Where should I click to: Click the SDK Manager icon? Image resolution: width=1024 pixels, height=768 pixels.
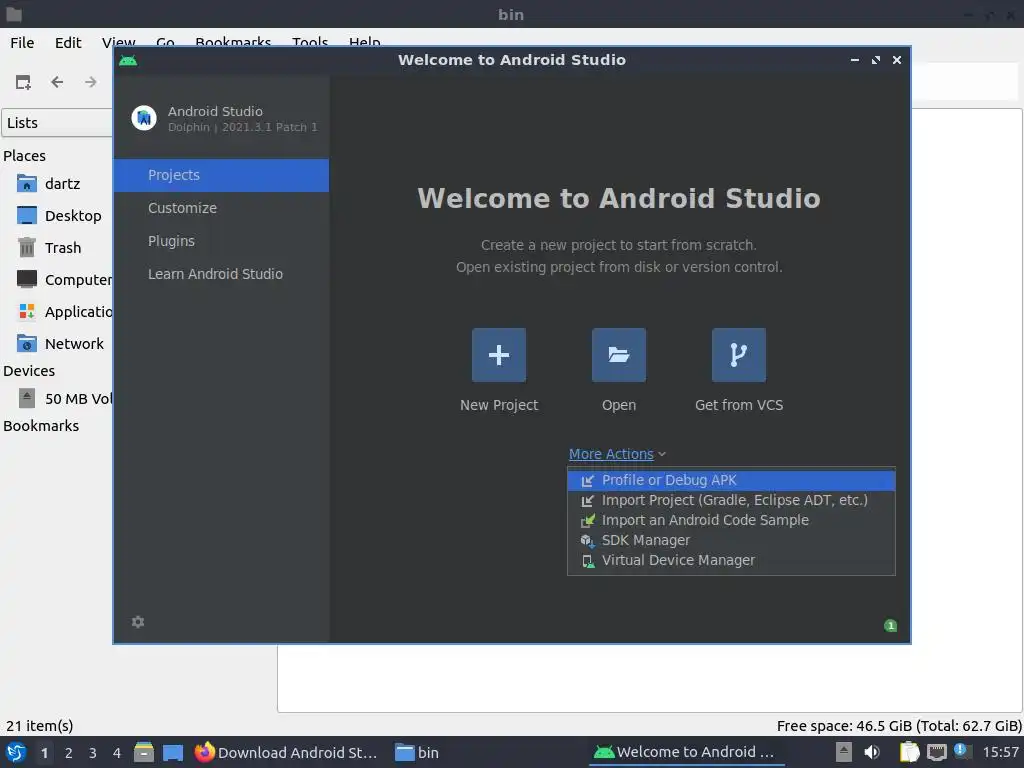coord(588,541)
